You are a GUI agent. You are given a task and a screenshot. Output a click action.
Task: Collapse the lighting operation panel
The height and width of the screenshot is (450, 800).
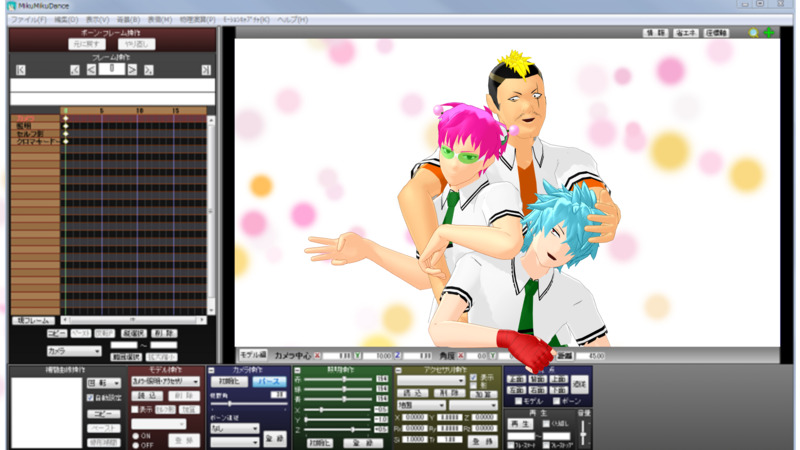pyautogui.click(x=297, y=370)
